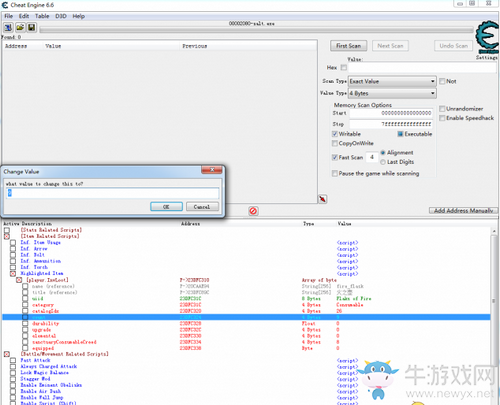Uncheck the Writable option
The height and width of the screenshot is (405, 500).
click(335, 134)
